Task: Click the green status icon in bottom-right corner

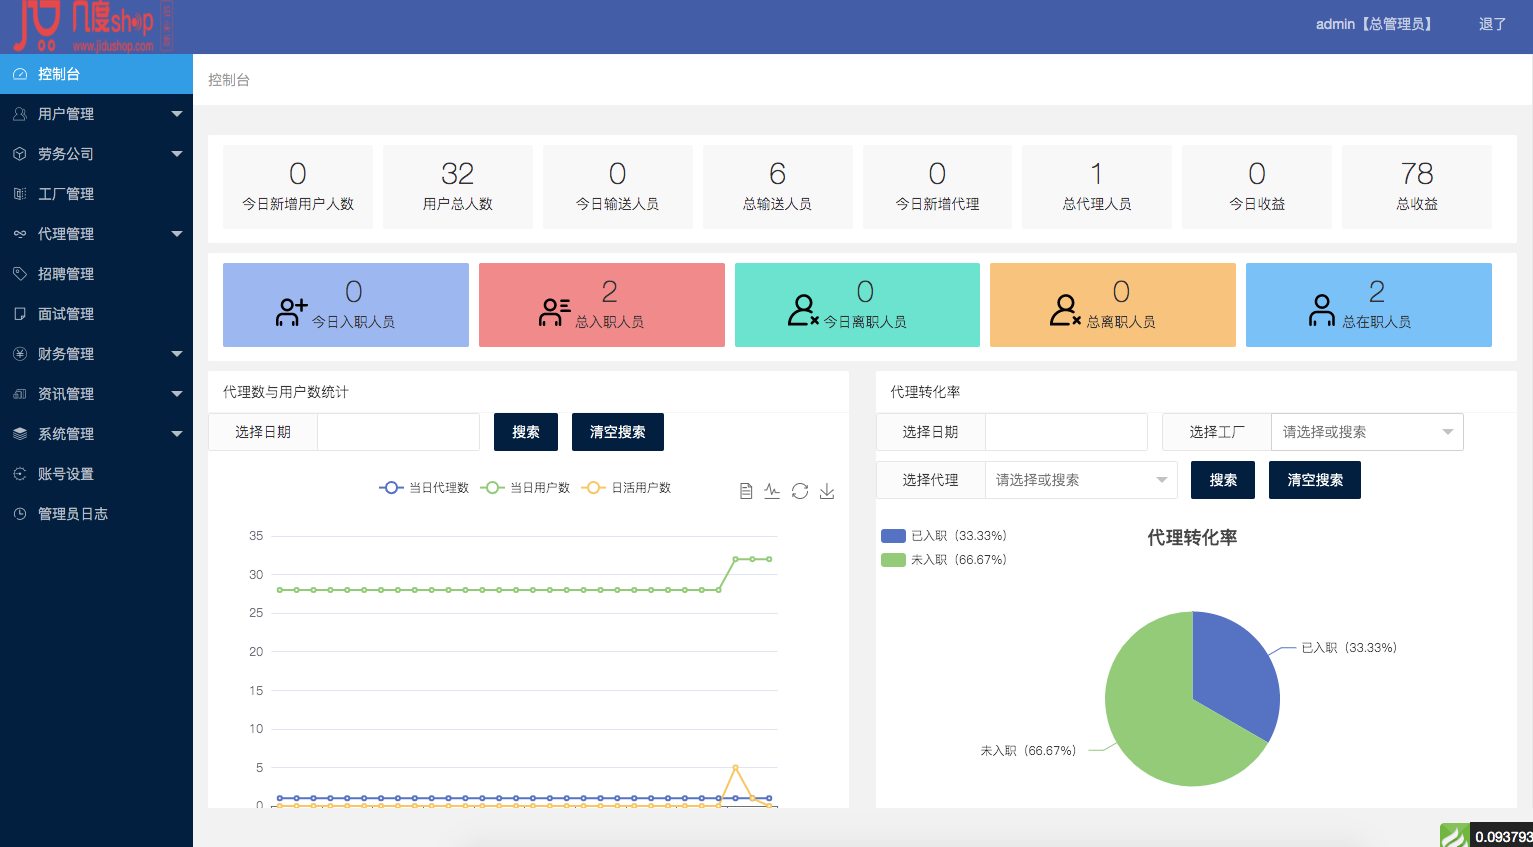Action: (x=1455, y=835)
